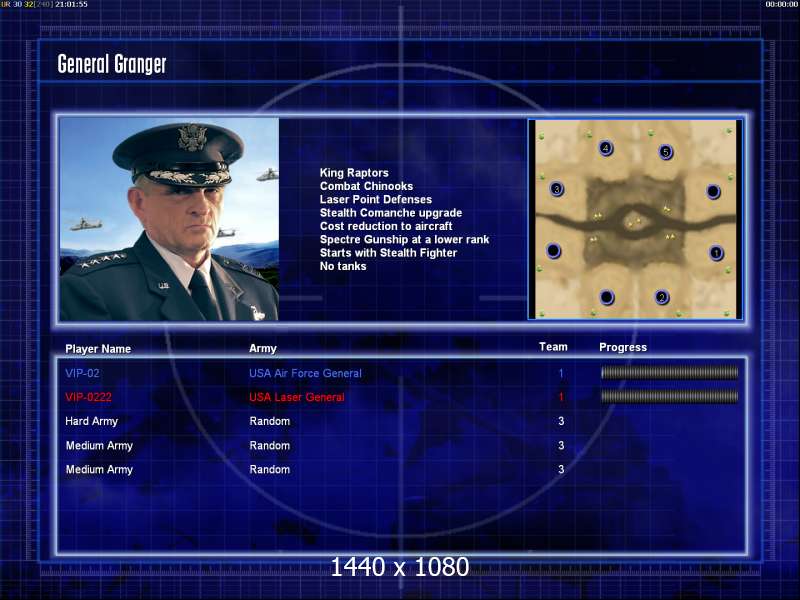Click the Cost reduction to aircraft line
Screen dimensions: 800x600
[386, 226]
